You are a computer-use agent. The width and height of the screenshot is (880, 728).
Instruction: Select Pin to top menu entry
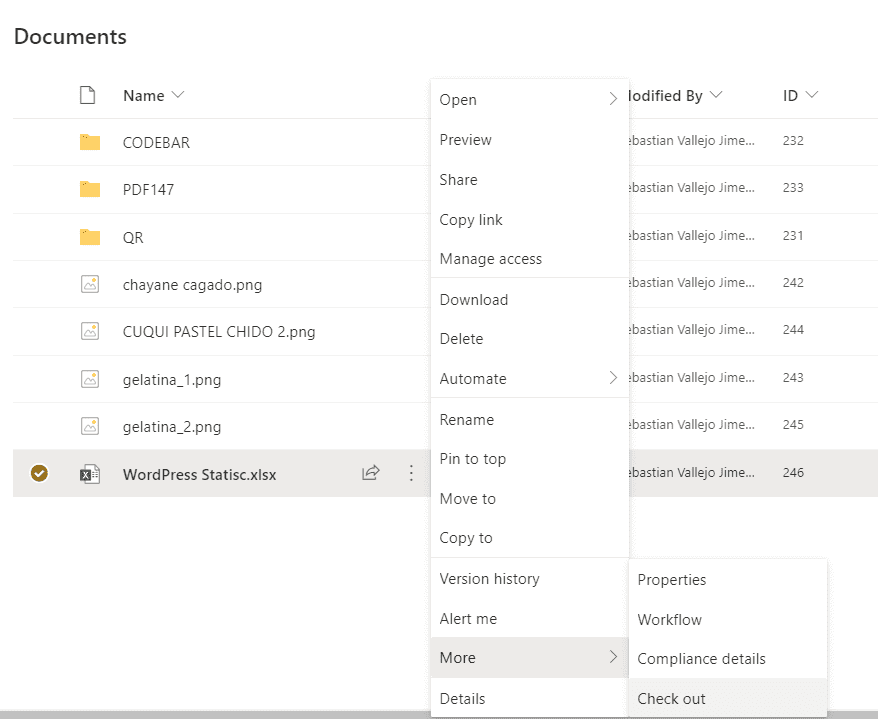coord(530,459)
